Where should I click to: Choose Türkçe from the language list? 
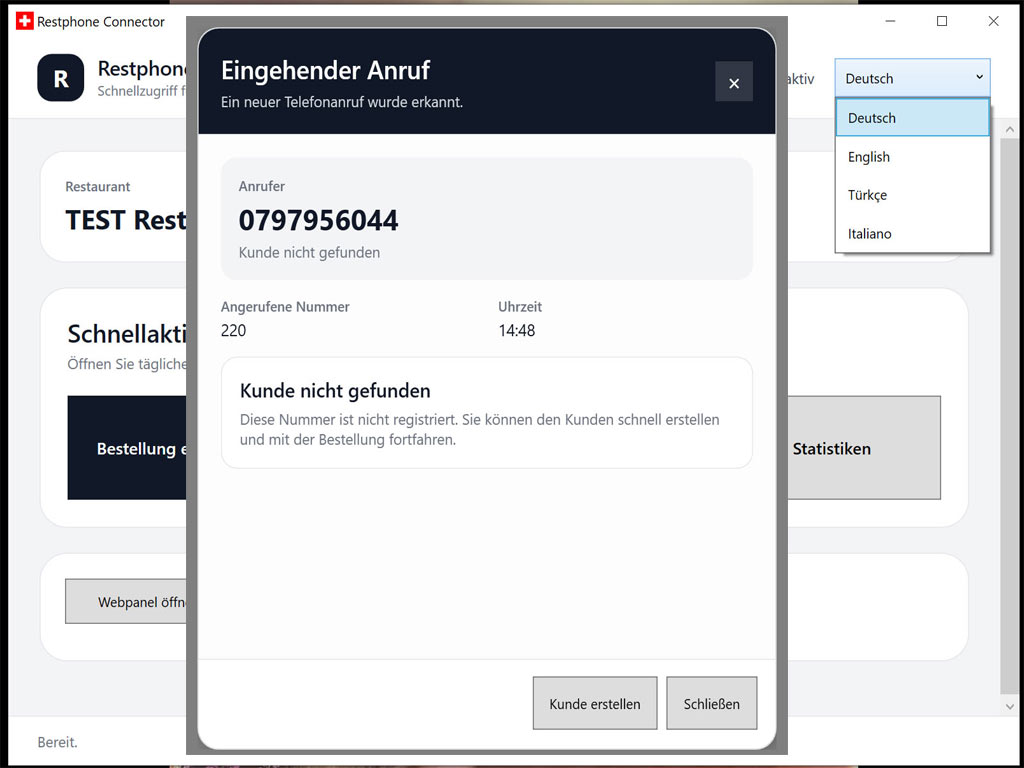(x=912, y=195)
